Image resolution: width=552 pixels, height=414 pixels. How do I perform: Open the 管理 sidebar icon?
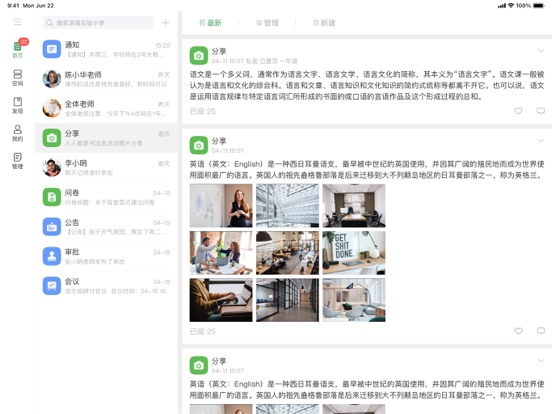tap(18, 161)
